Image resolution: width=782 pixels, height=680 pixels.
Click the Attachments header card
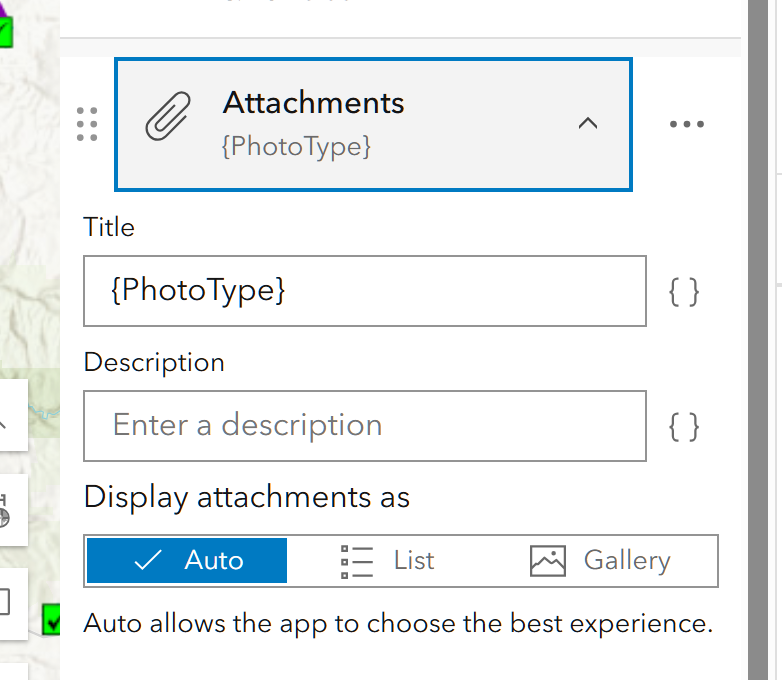point(374,124)
